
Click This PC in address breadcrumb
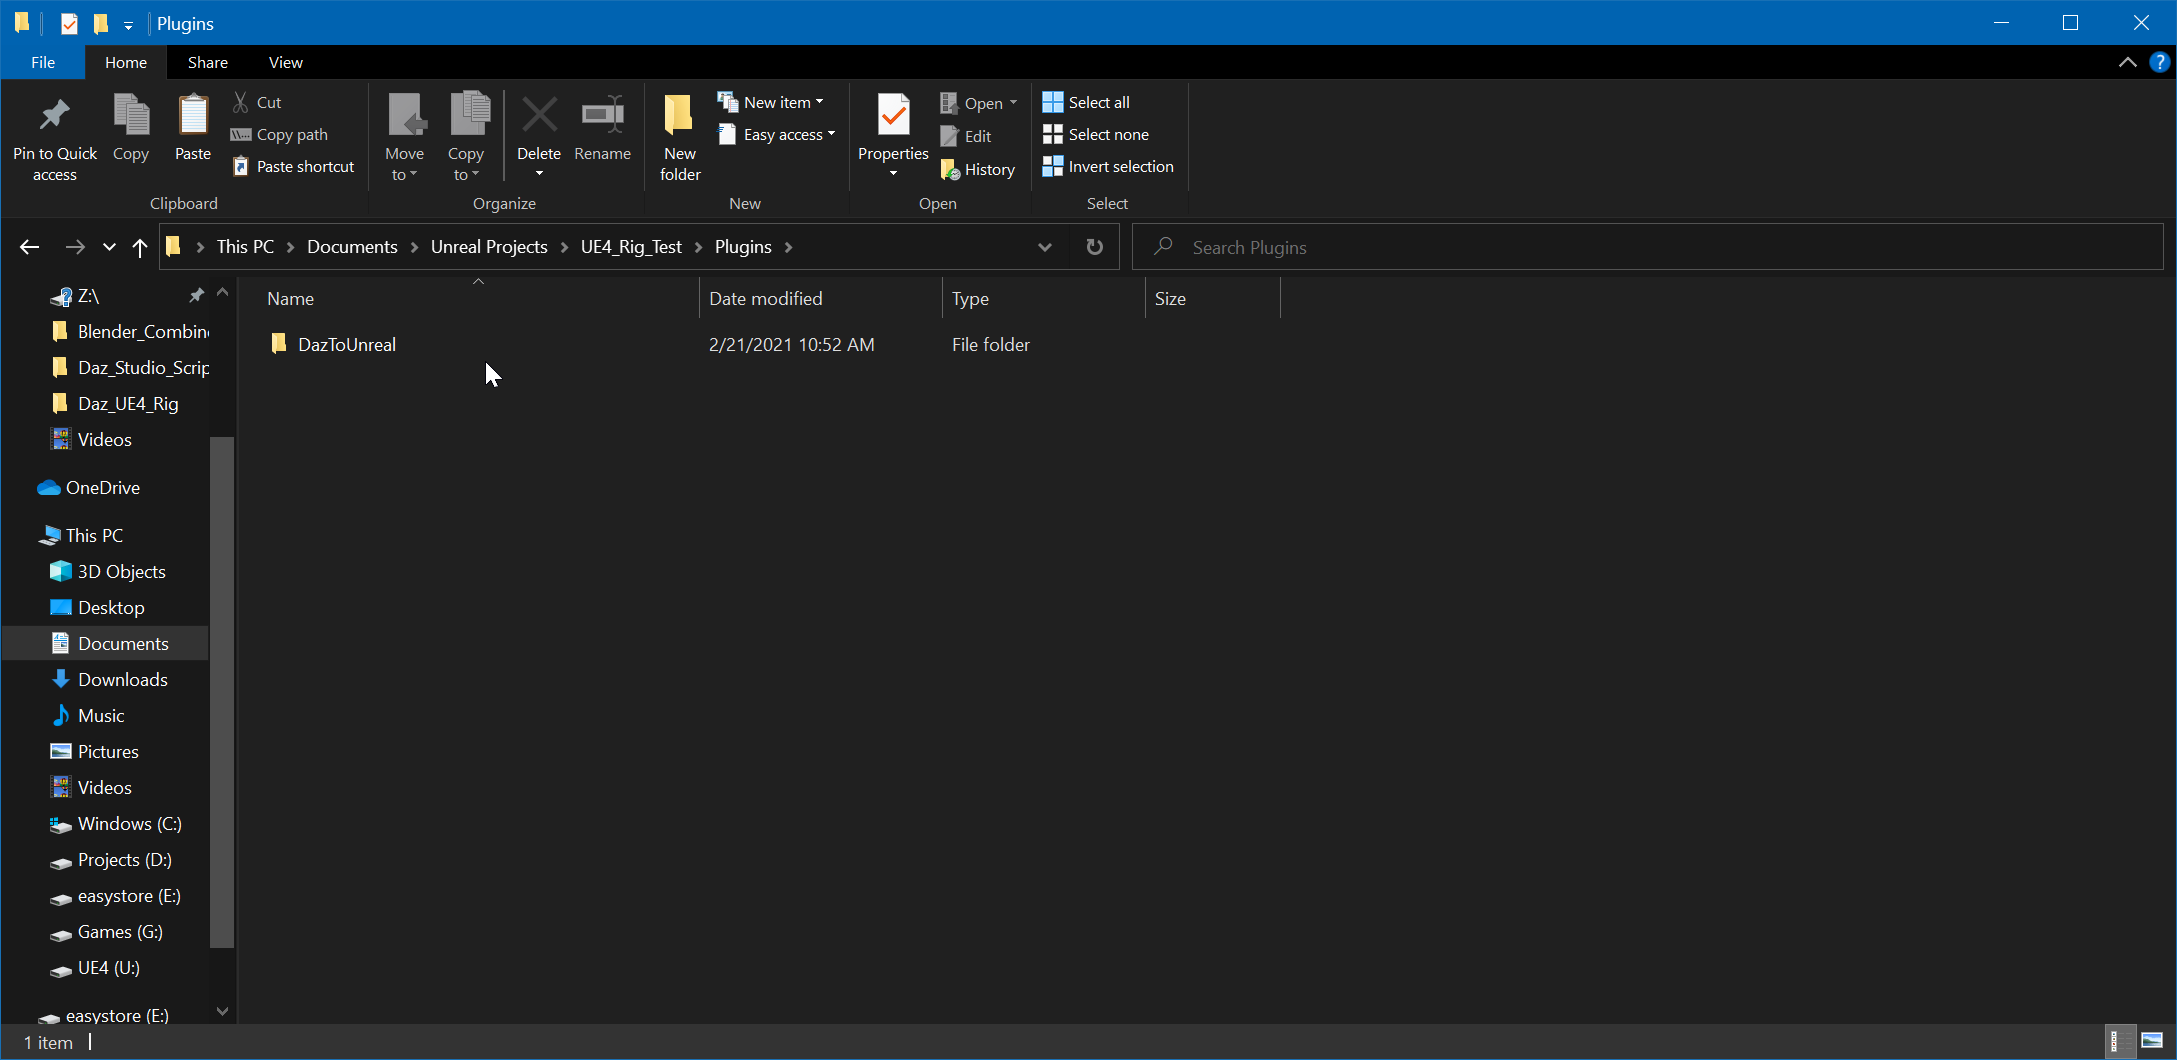pos(245,247)
